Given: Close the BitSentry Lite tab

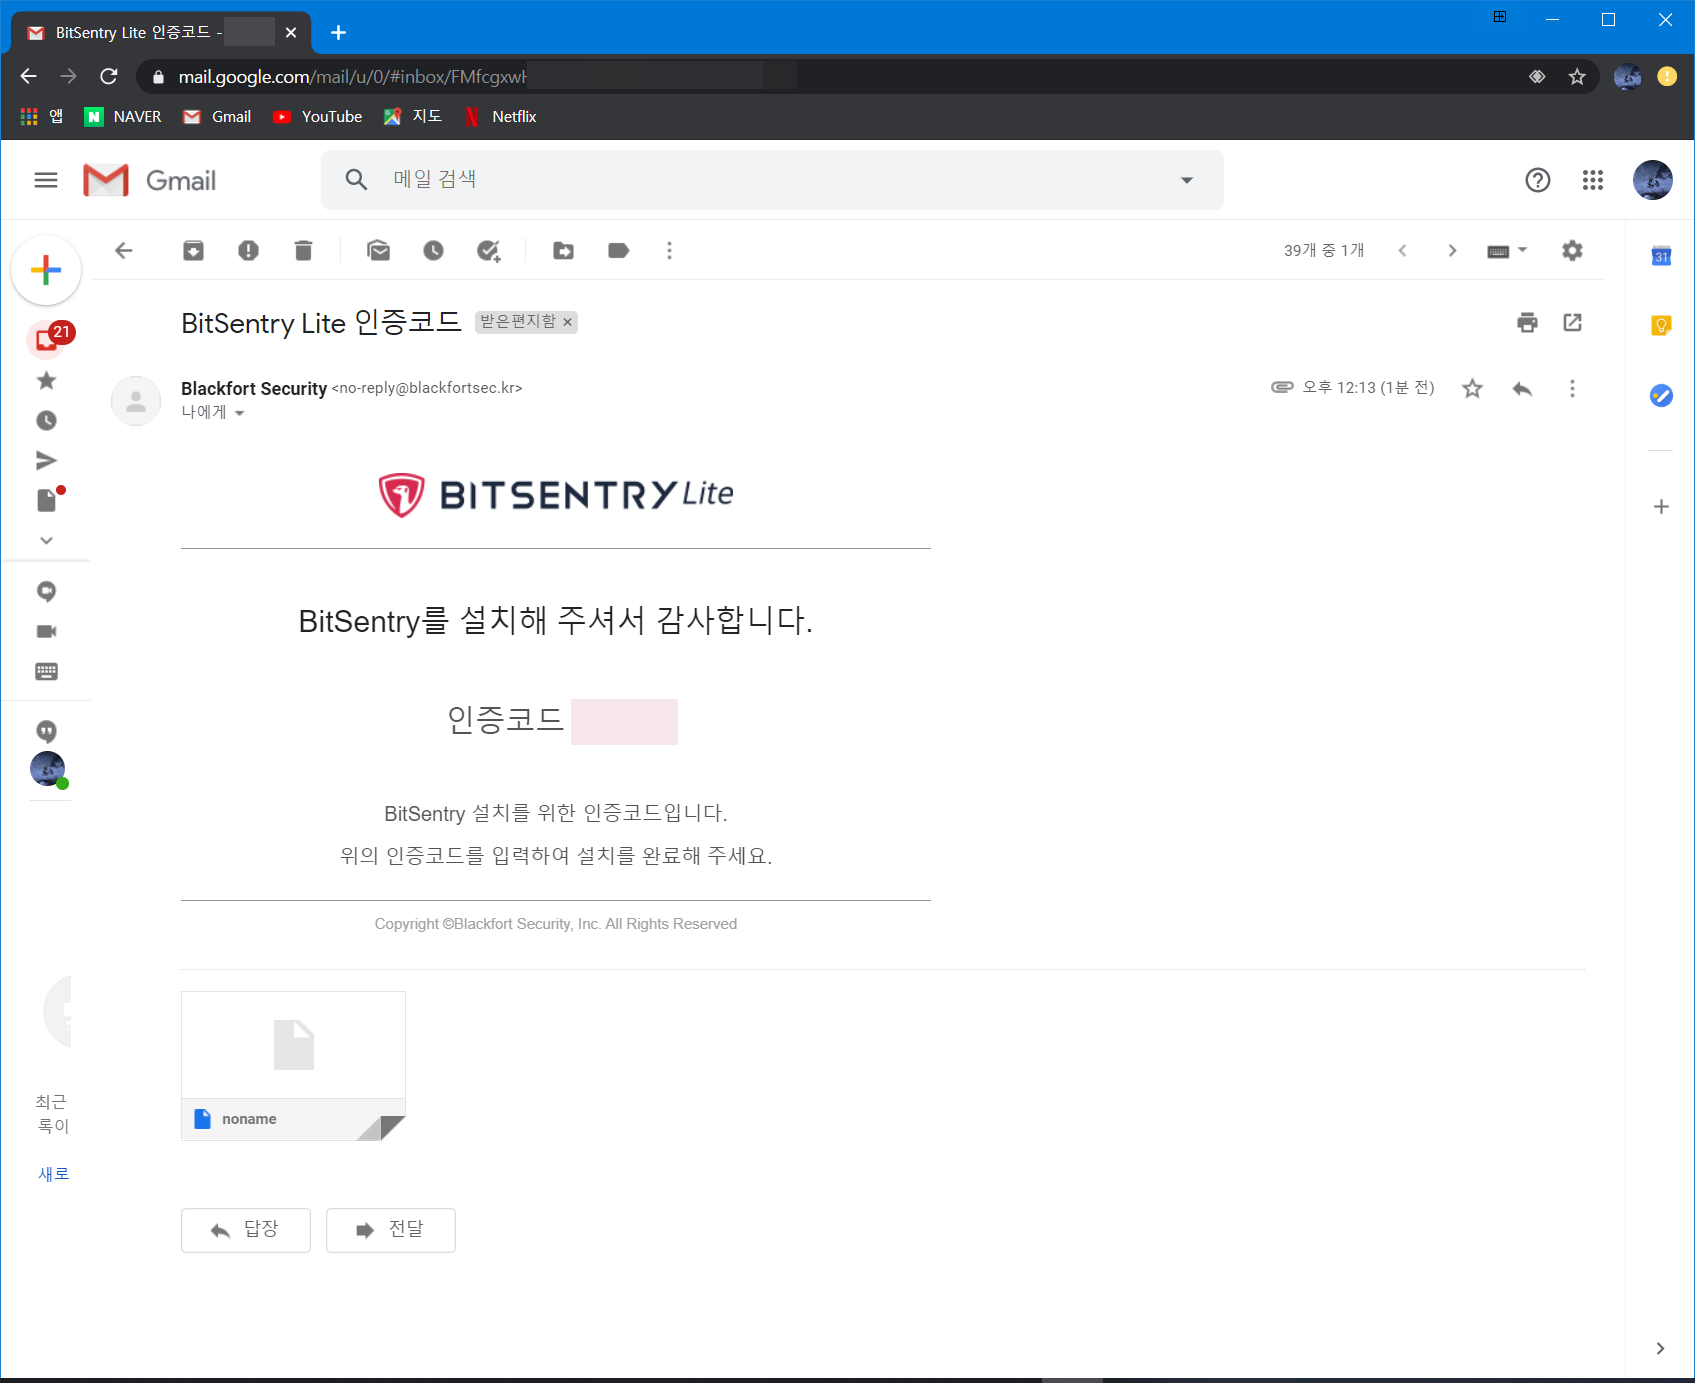Looking at the screenshot, I should pos(291,33).
